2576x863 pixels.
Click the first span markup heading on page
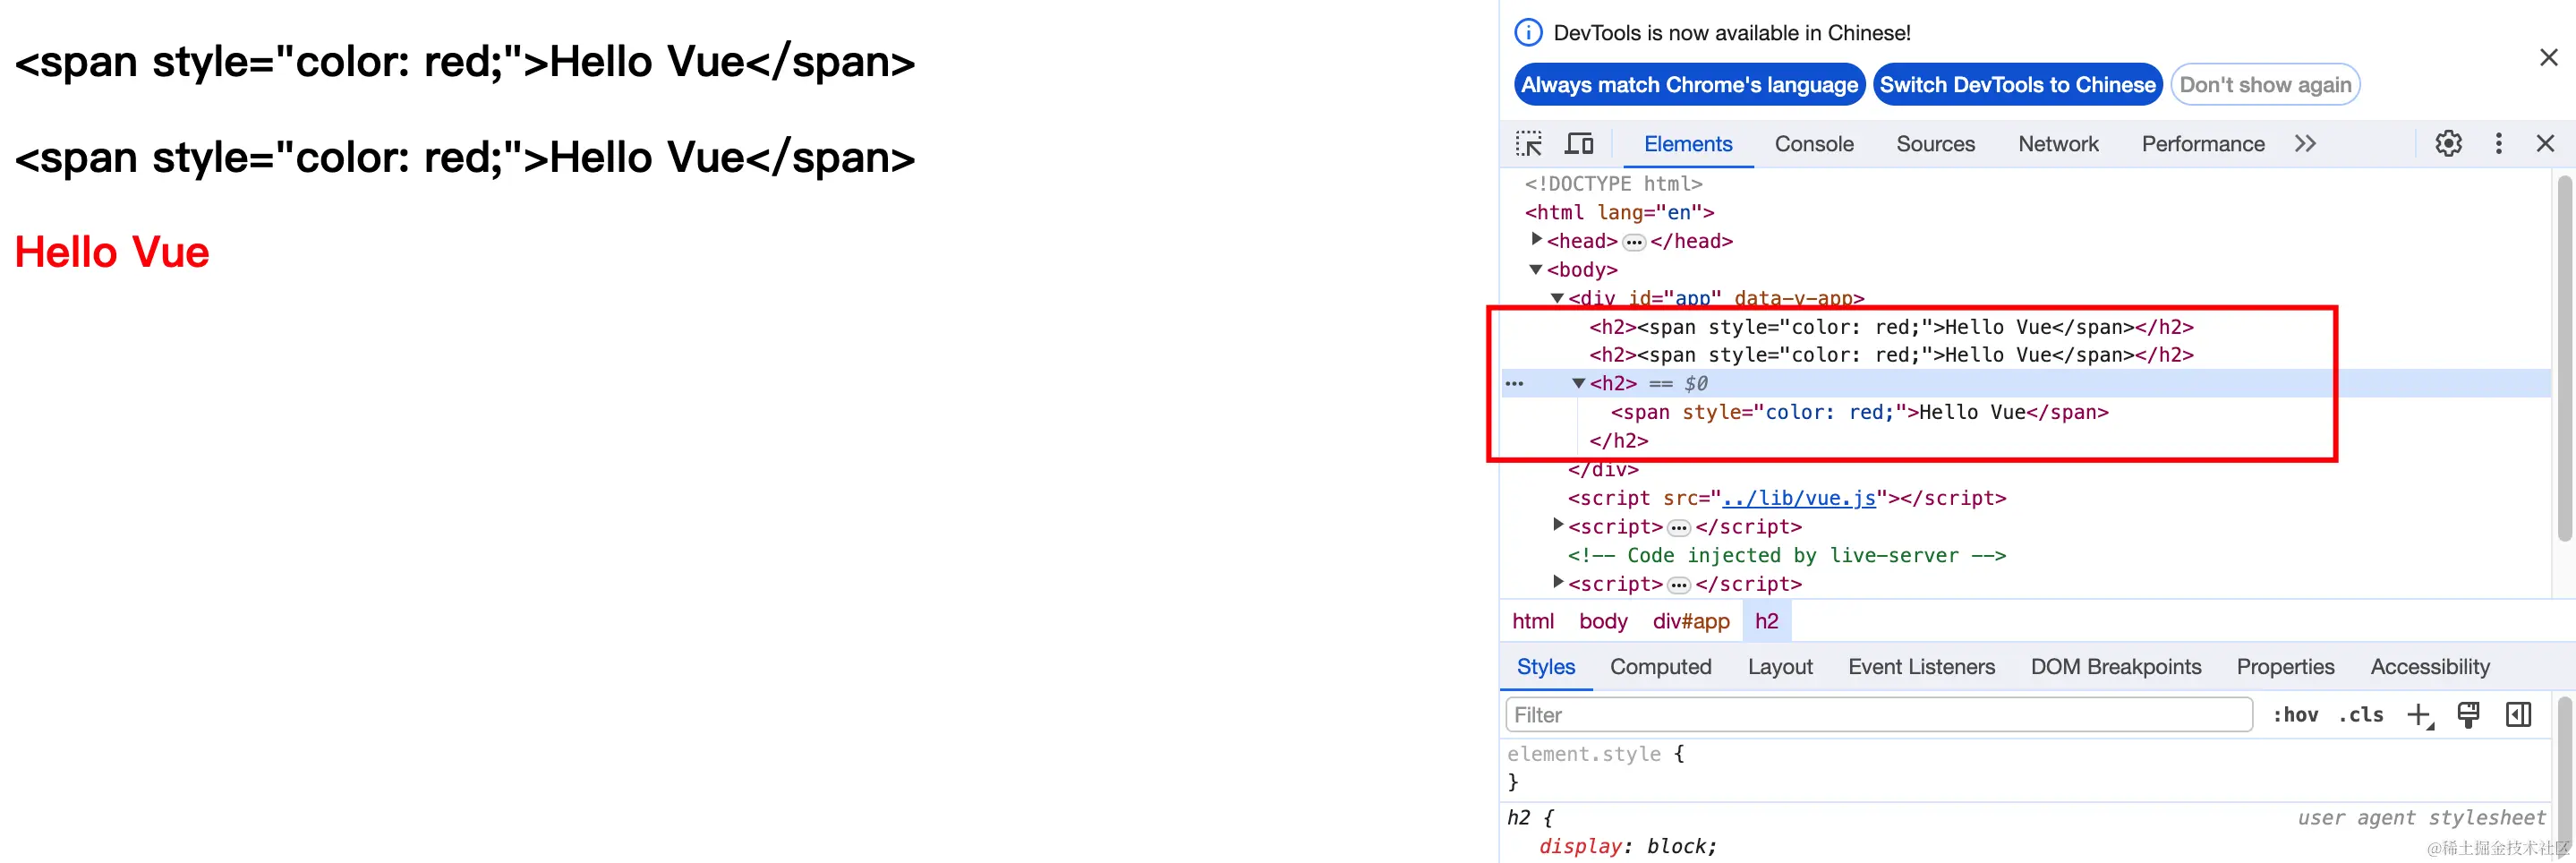point(465,62)
